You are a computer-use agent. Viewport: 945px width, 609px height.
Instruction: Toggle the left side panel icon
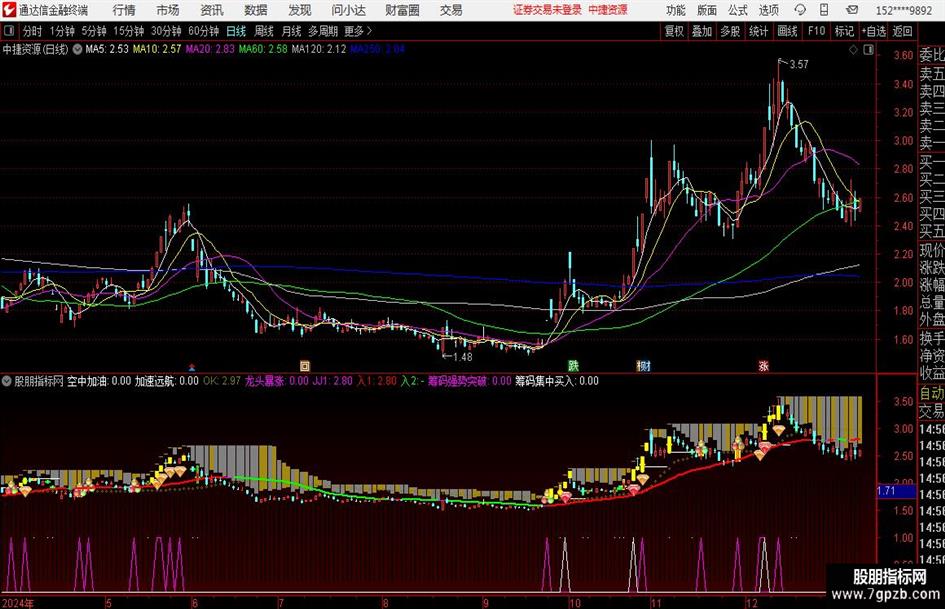[8, 31]
